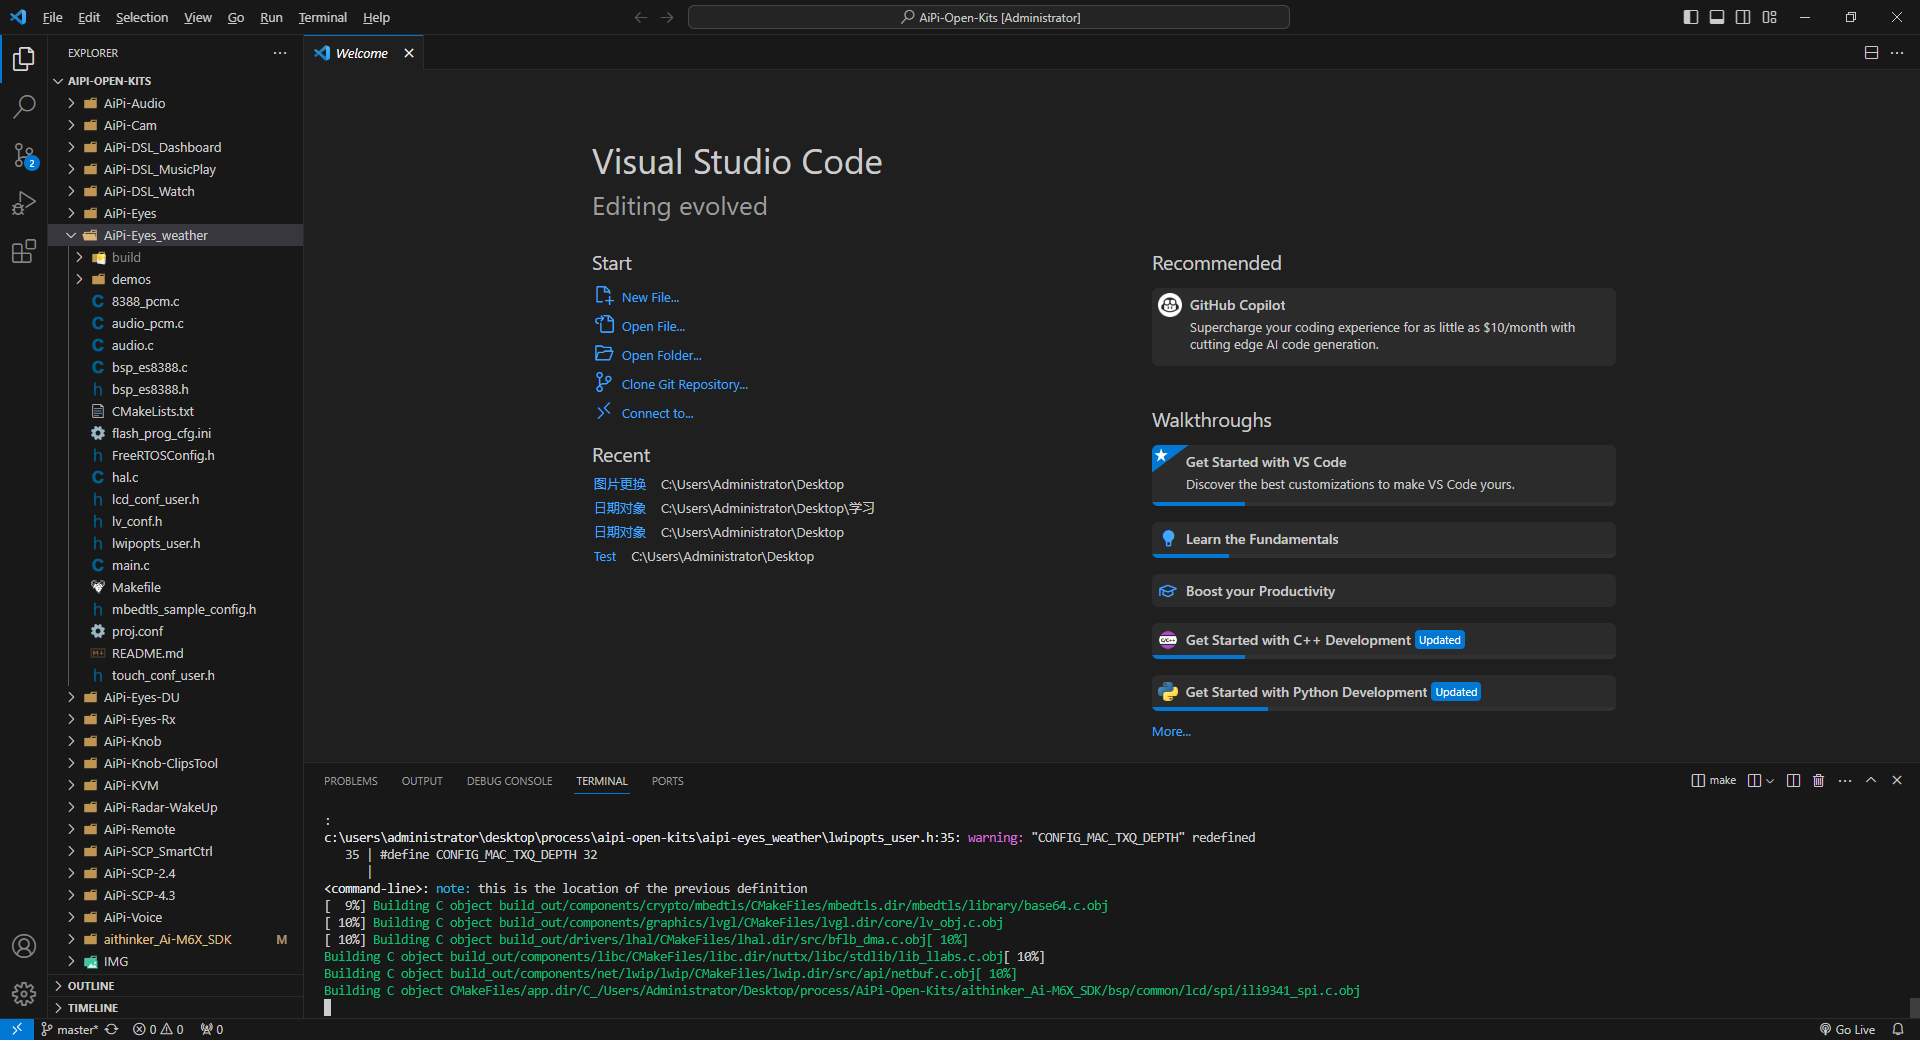This screenshot has width=1920, height=1040.
Task: Customize layout icon in title bar
Action: (x=1770, y=17)
